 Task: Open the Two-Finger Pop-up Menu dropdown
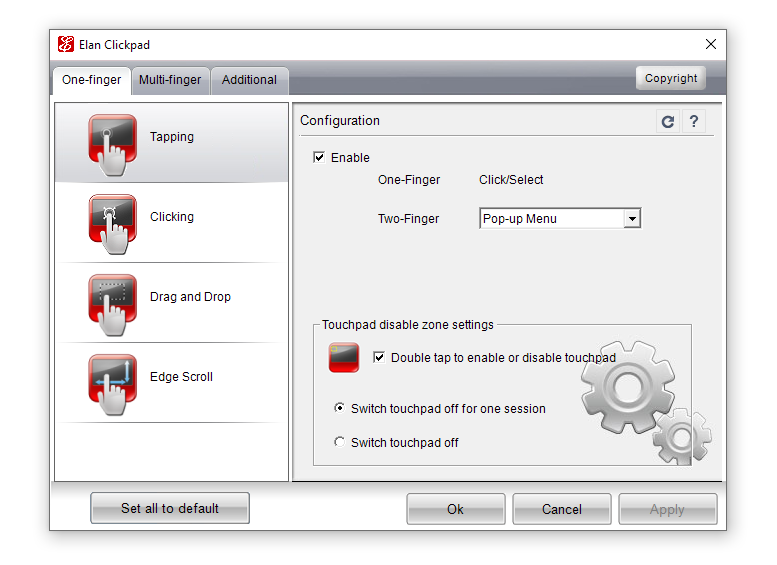click(x=560, y=219)
